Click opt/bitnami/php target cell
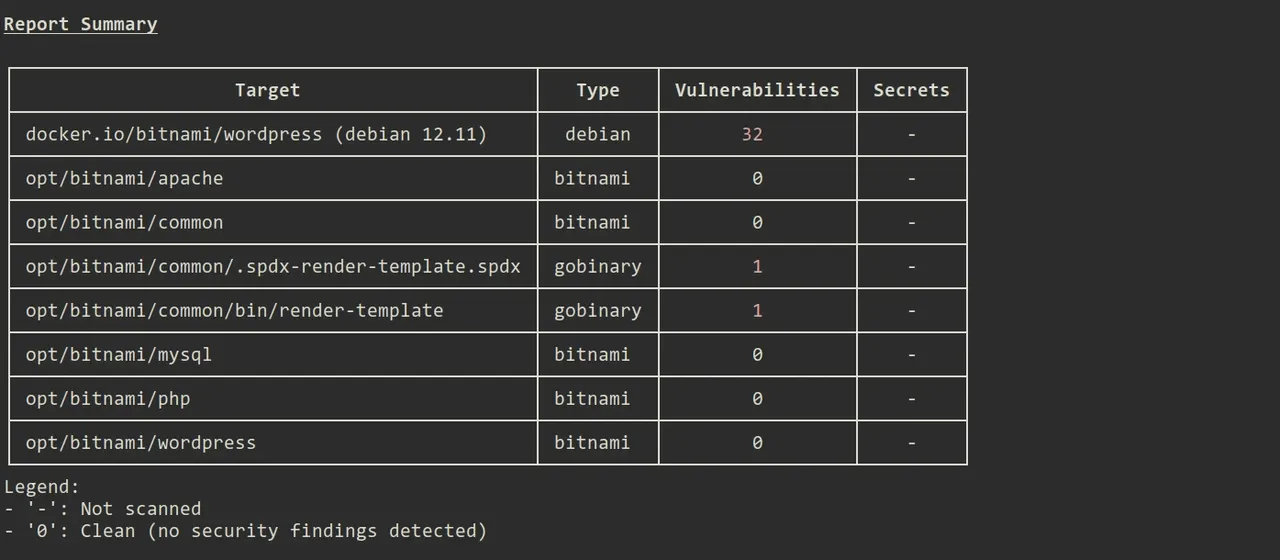 click(x=107, y=398)
